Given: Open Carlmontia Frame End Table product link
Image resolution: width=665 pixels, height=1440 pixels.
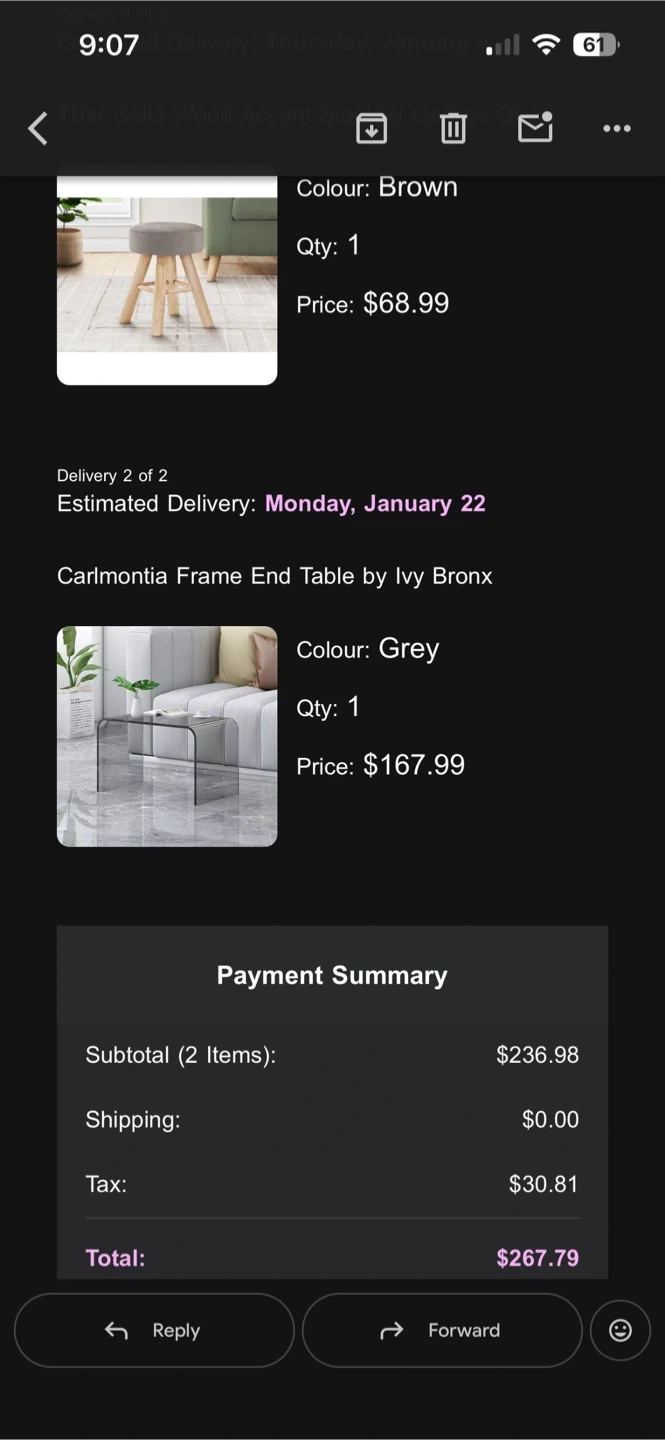Looking at the screenshot, I should (x=274, y=576).
